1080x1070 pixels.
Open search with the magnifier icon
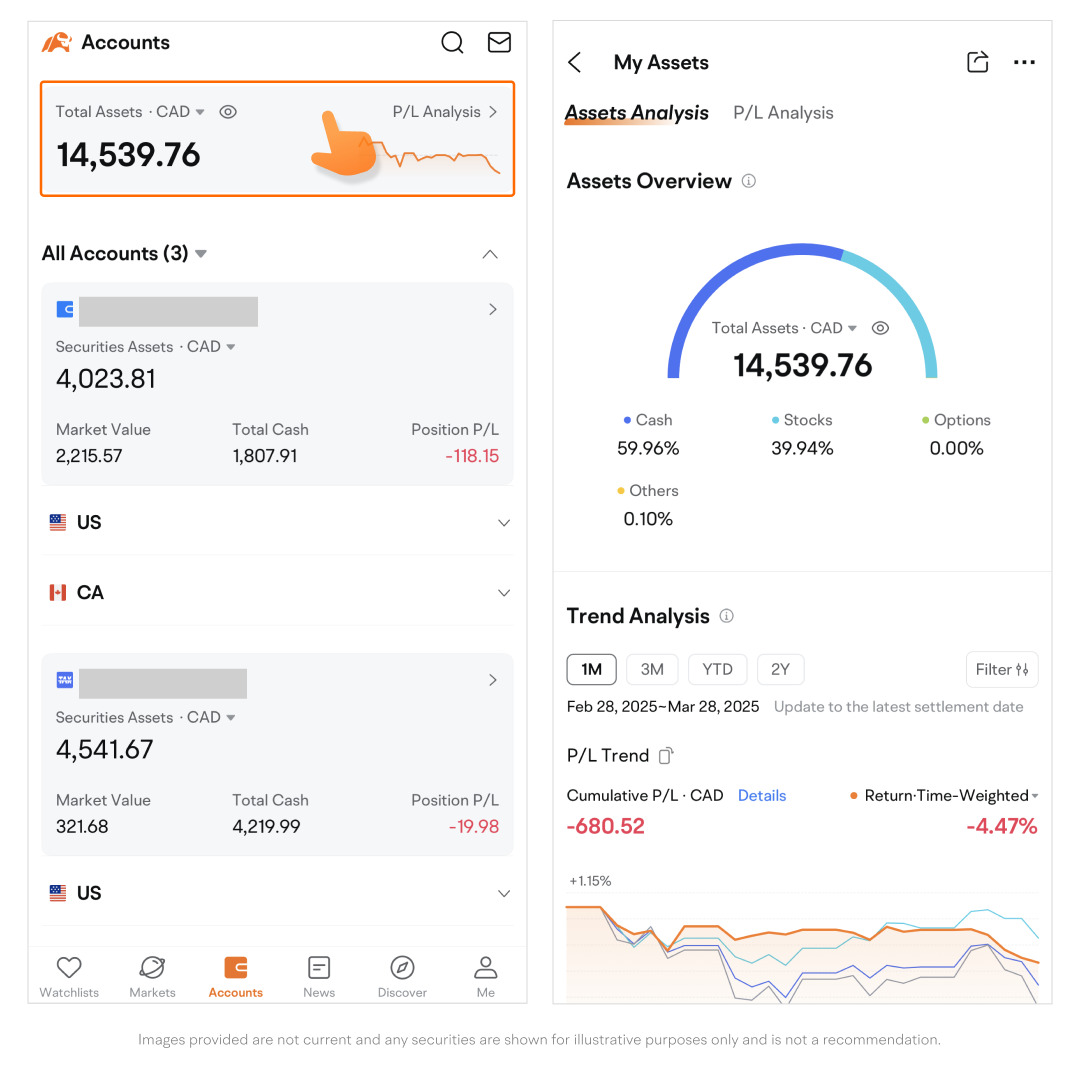(452, 42)
